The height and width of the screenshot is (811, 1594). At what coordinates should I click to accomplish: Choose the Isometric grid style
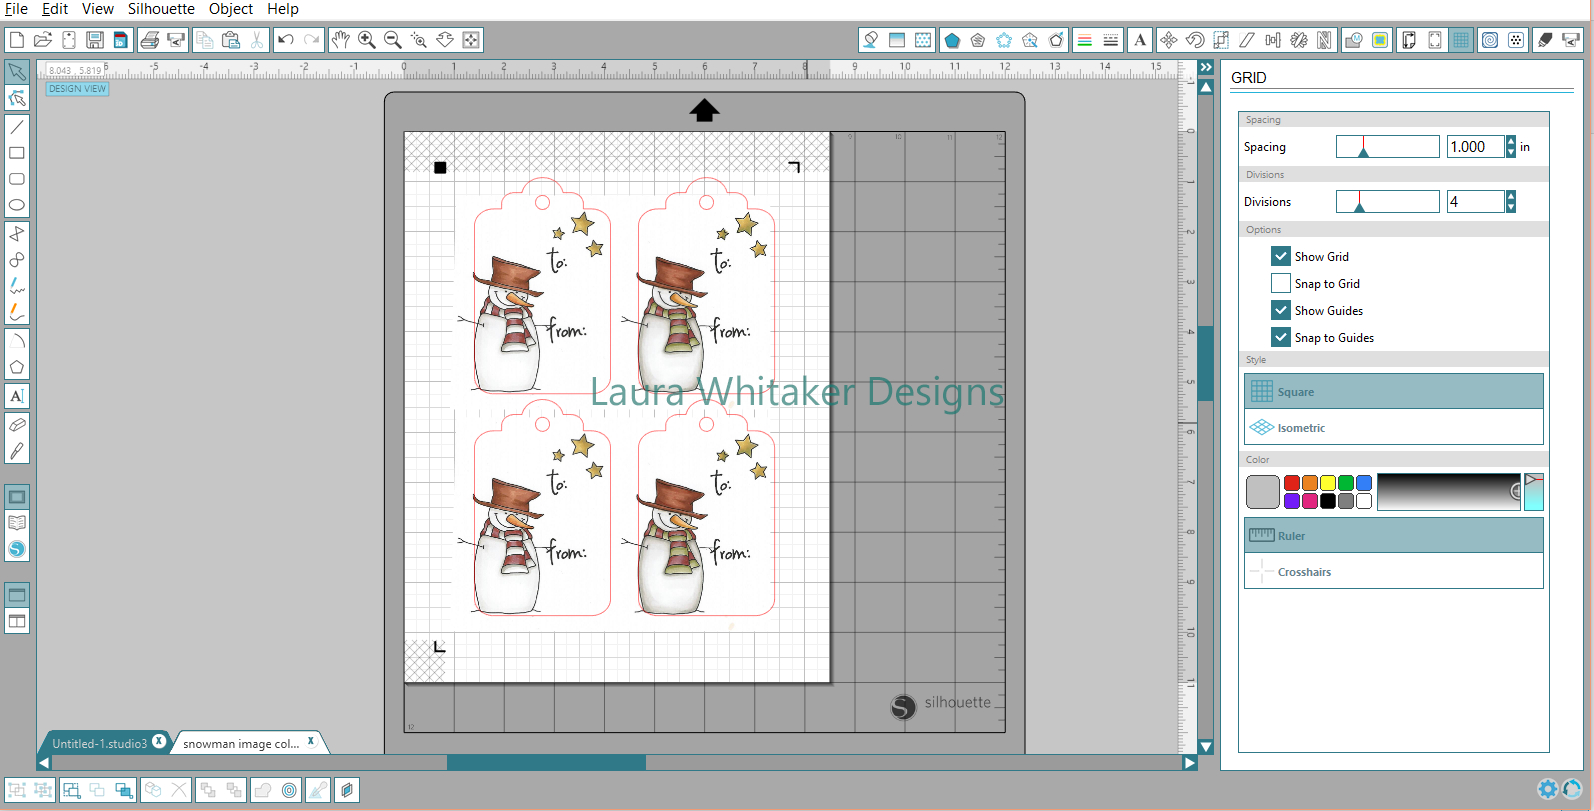coord(1394,427)
